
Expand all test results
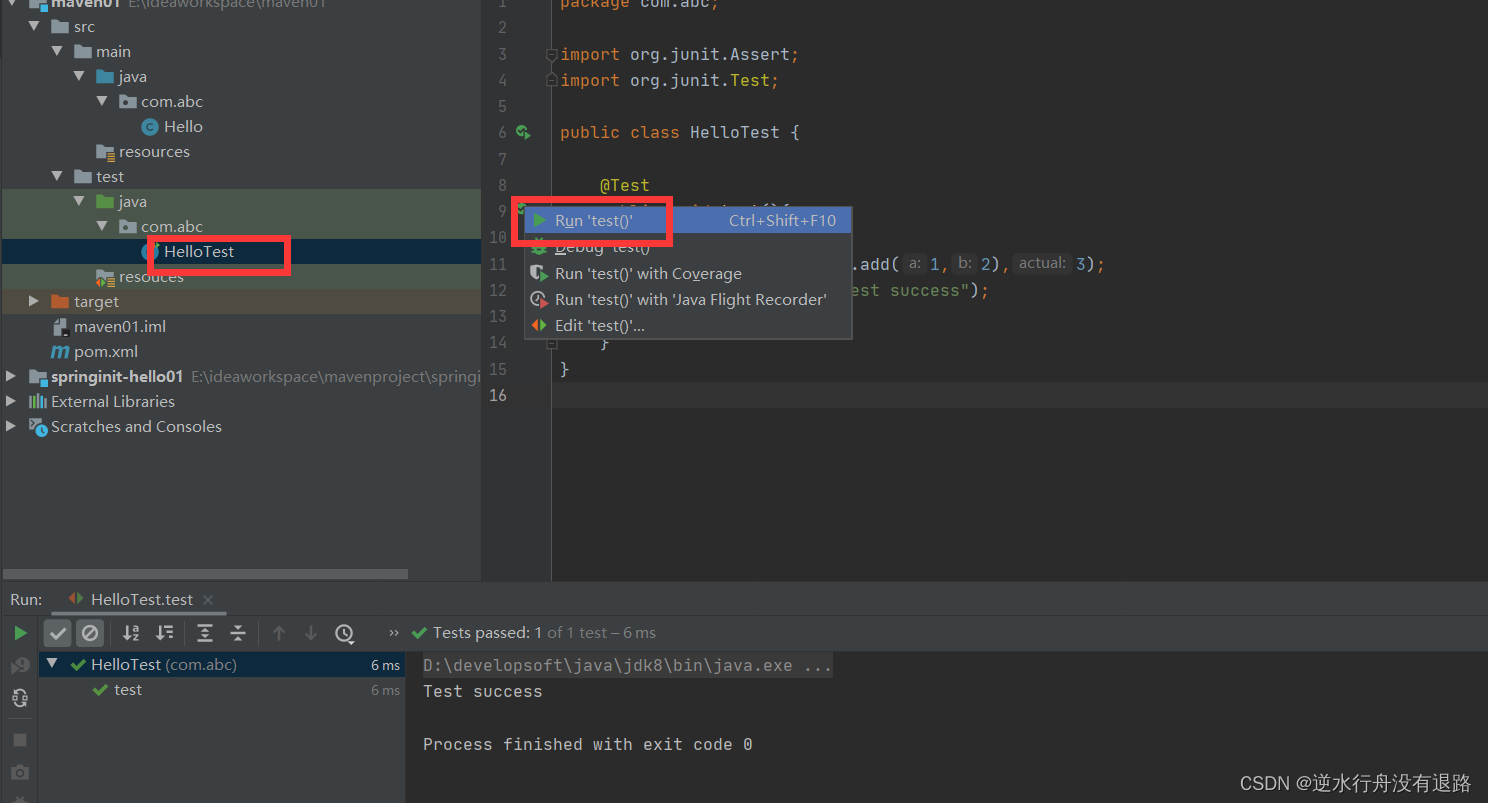point(205,633)
